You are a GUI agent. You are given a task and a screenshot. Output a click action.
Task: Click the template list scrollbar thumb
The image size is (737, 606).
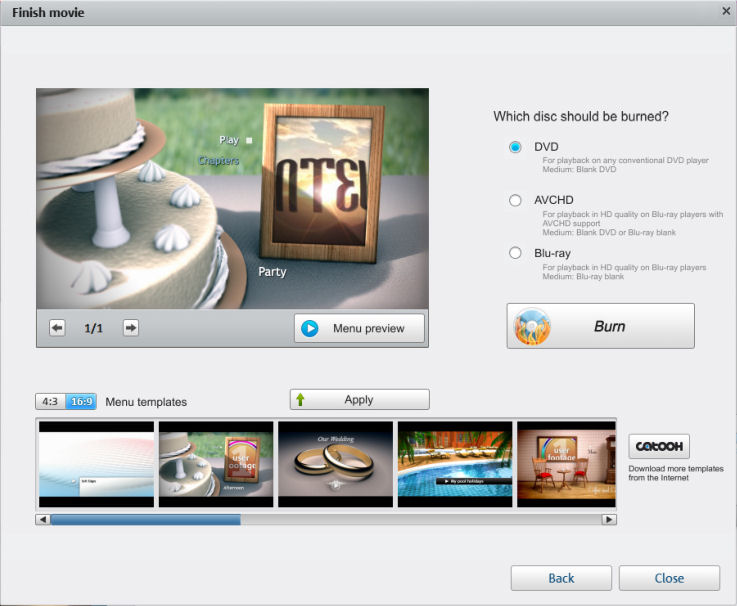click(x=145, y=520)
